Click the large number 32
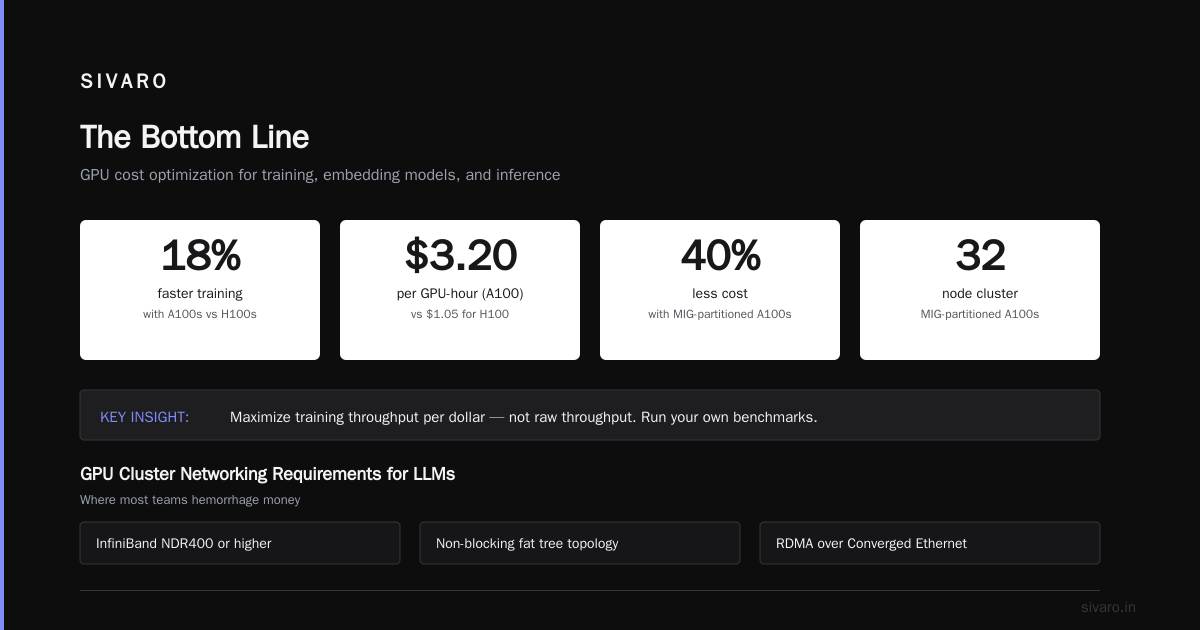The width and height of the screenshot is (1200, 630). point(980,256)
